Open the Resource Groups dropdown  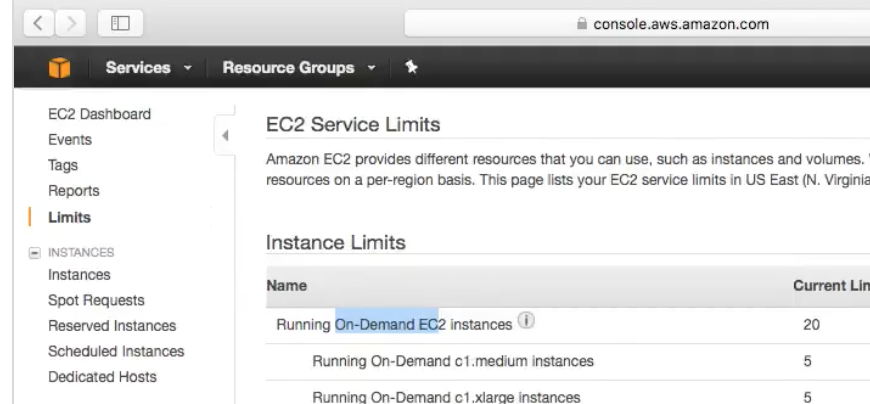point(299,68)
